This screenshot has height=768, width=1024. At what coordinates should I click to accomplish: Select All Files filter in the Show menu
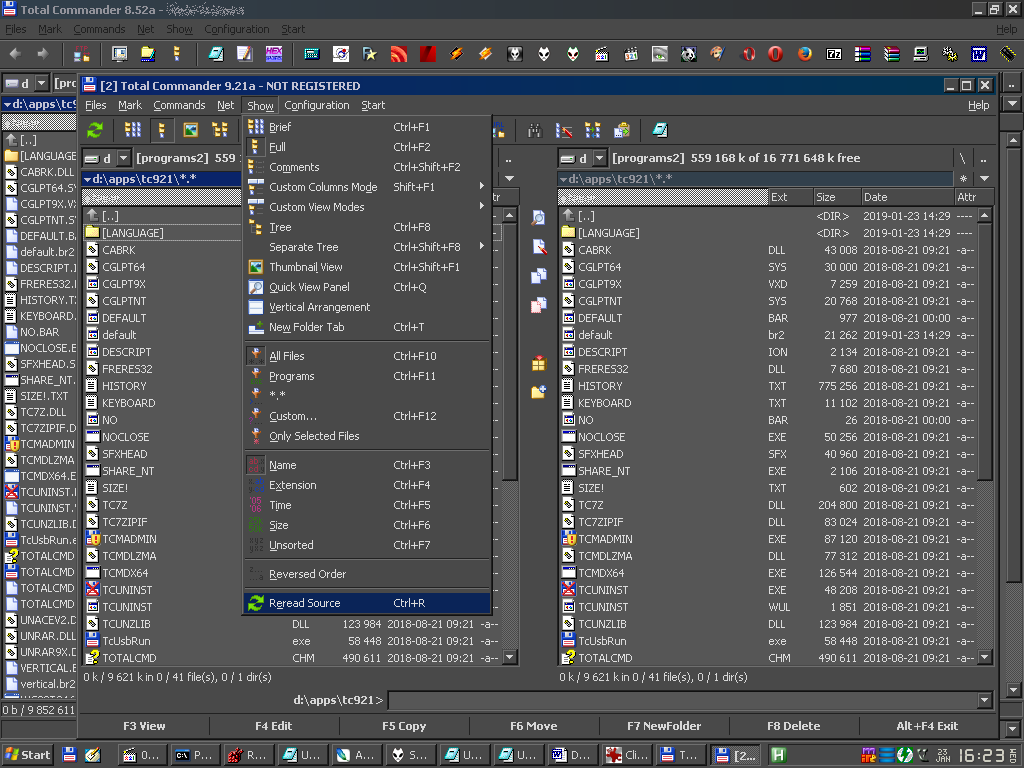(367, 356)
